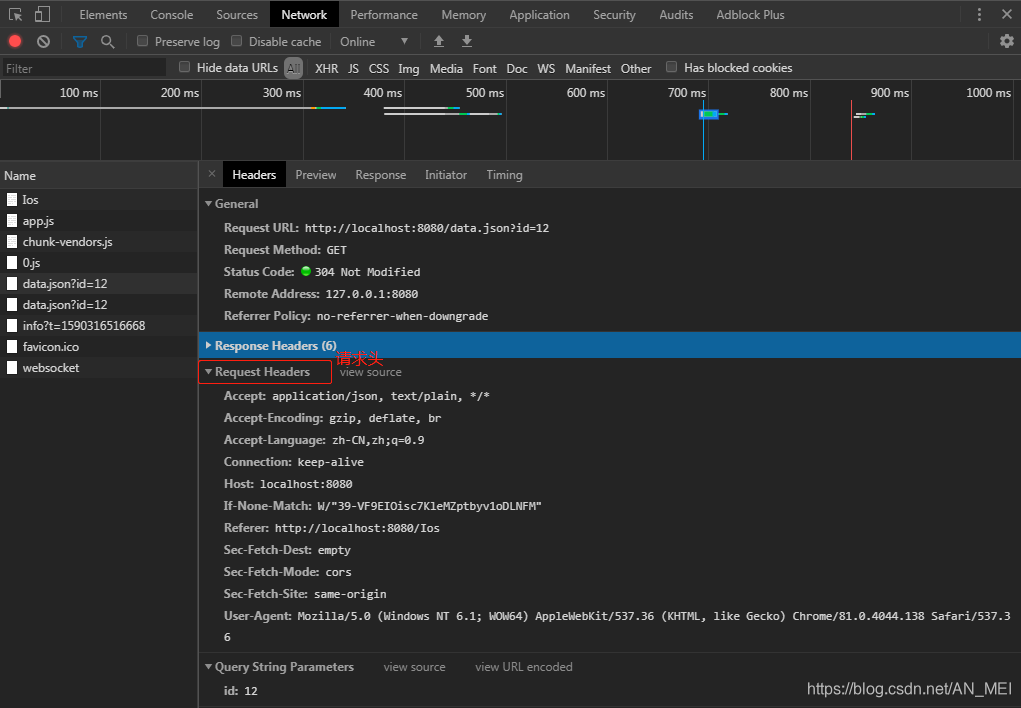Import a HAR file with upload arrow
The width and height of the screenshot is (1021, 708).
pyautogui.click(x=439, y=42)
